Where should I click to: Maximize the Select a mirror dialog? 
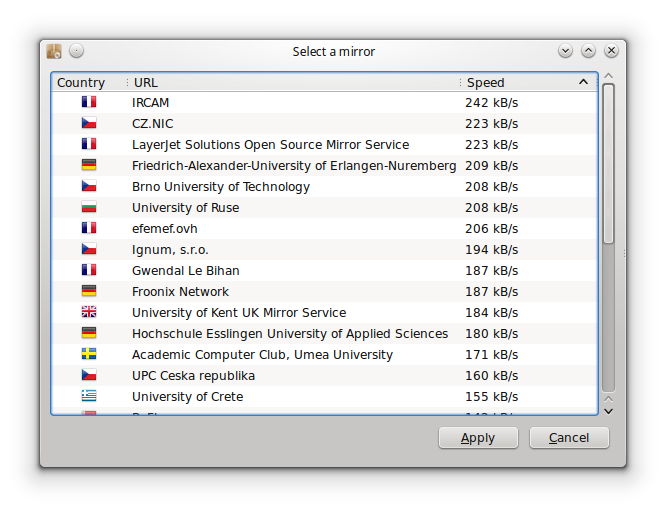tap(588, 51)
